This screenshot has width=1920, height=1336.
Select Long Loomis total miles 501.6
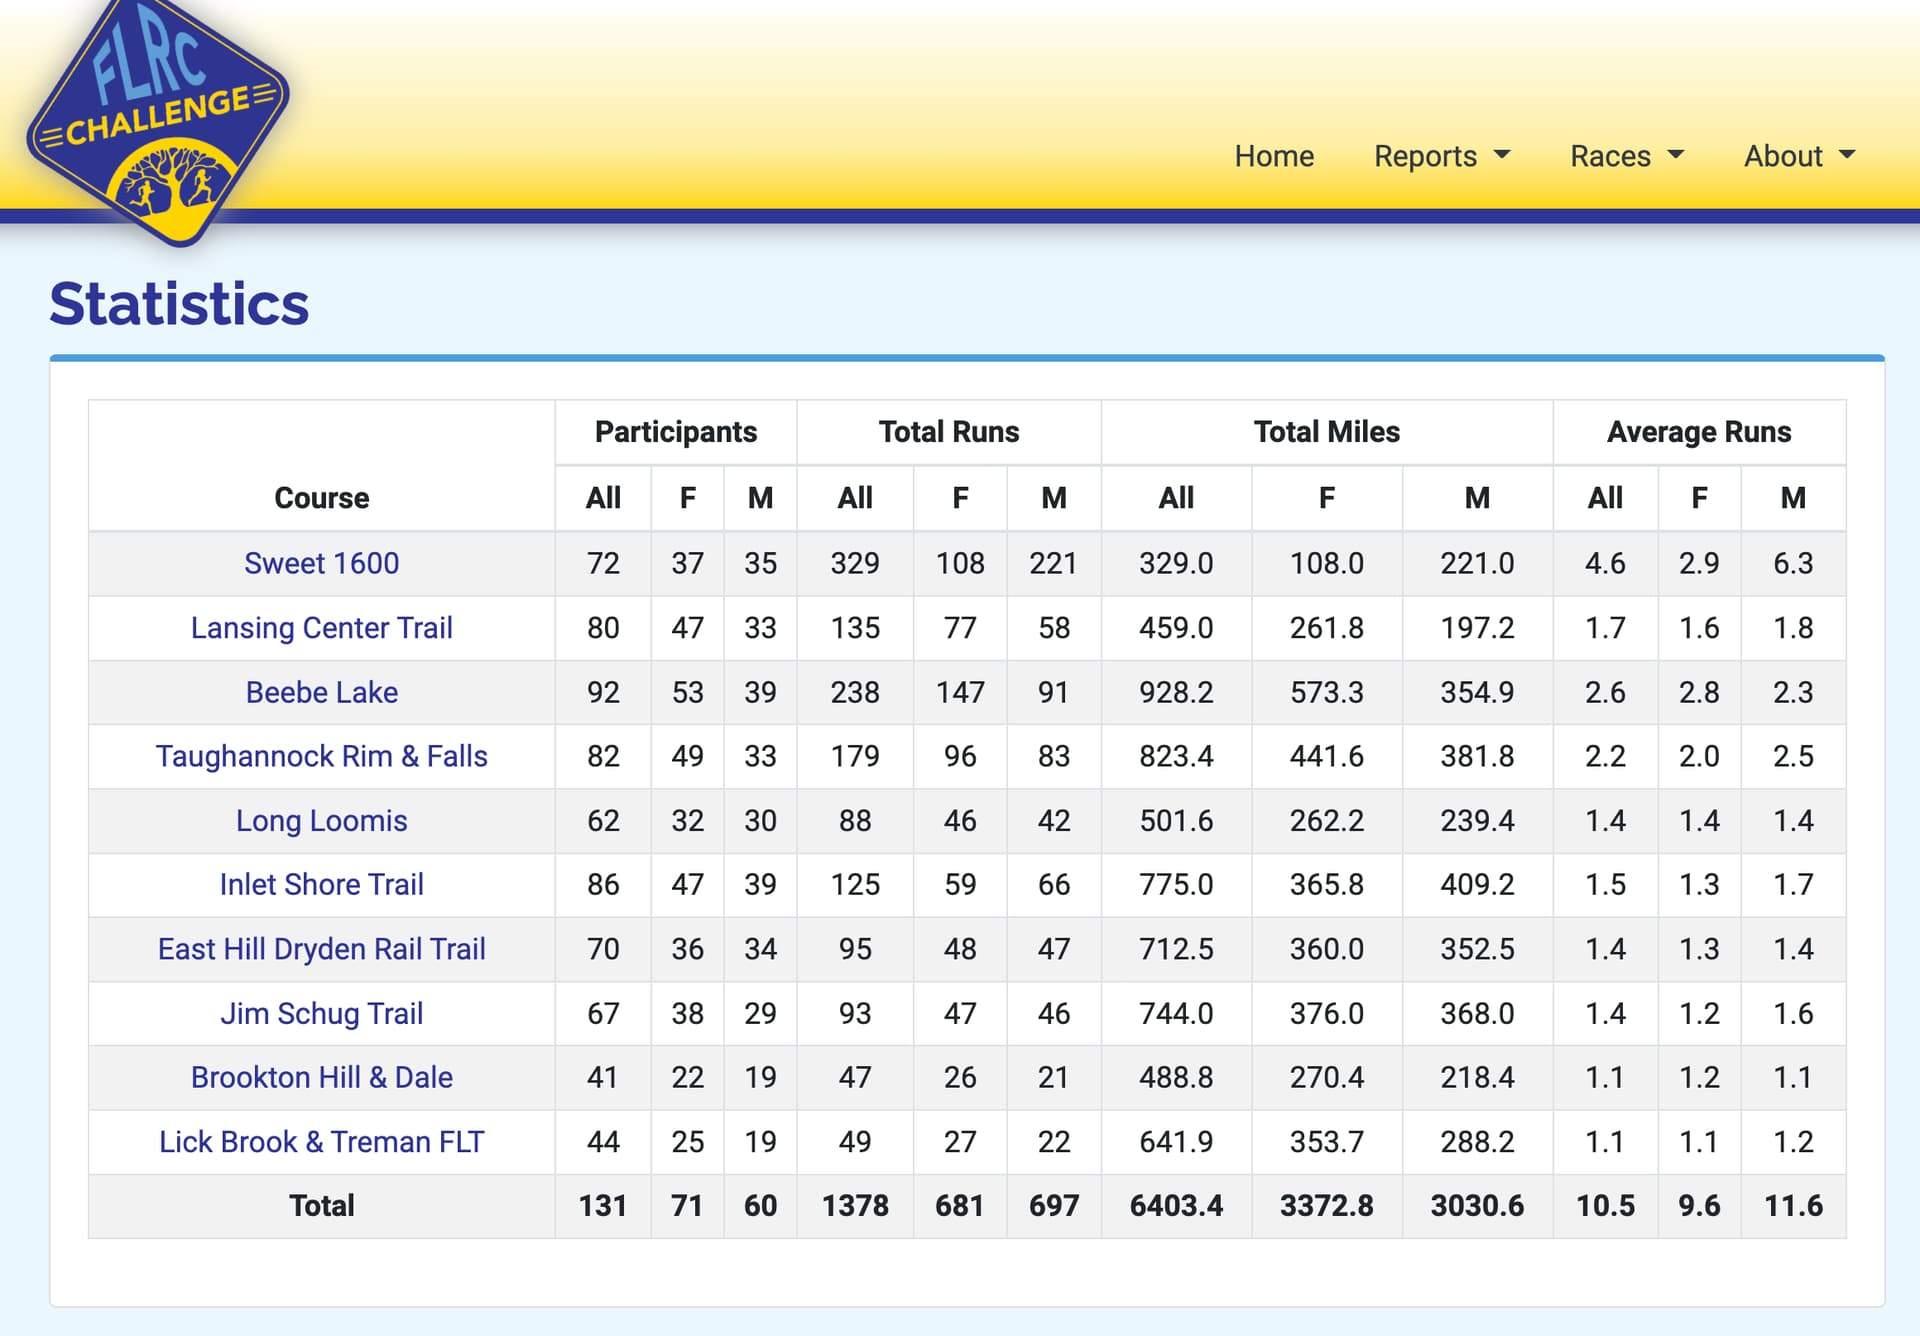[x=1176, y=820]
